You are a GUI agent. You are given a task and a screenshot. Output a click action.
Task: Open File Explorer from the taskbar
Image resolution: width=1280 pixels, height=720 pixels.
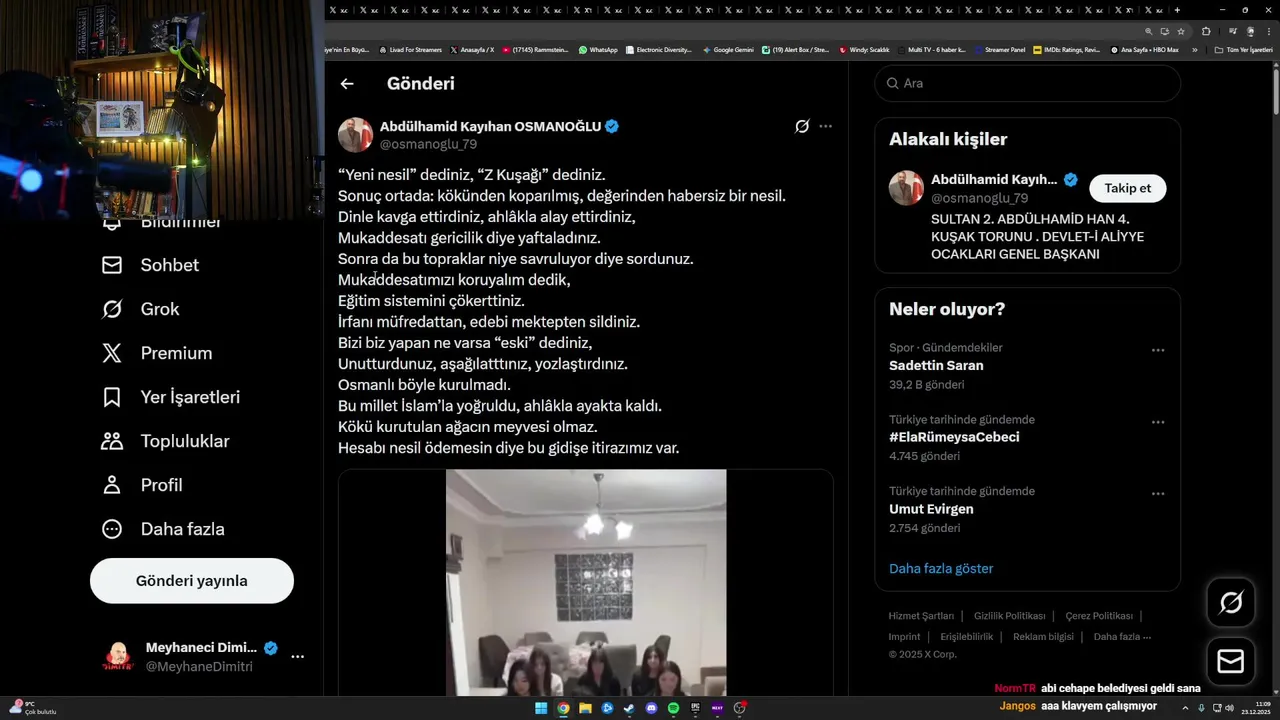tap(585, 708)
